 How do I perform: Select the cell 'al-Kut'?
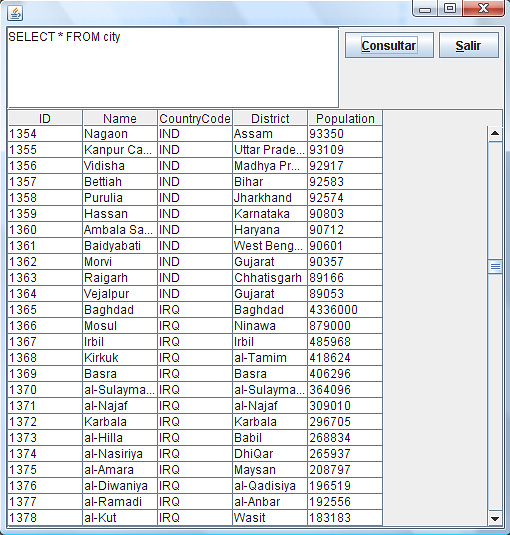tap(120, 518)
